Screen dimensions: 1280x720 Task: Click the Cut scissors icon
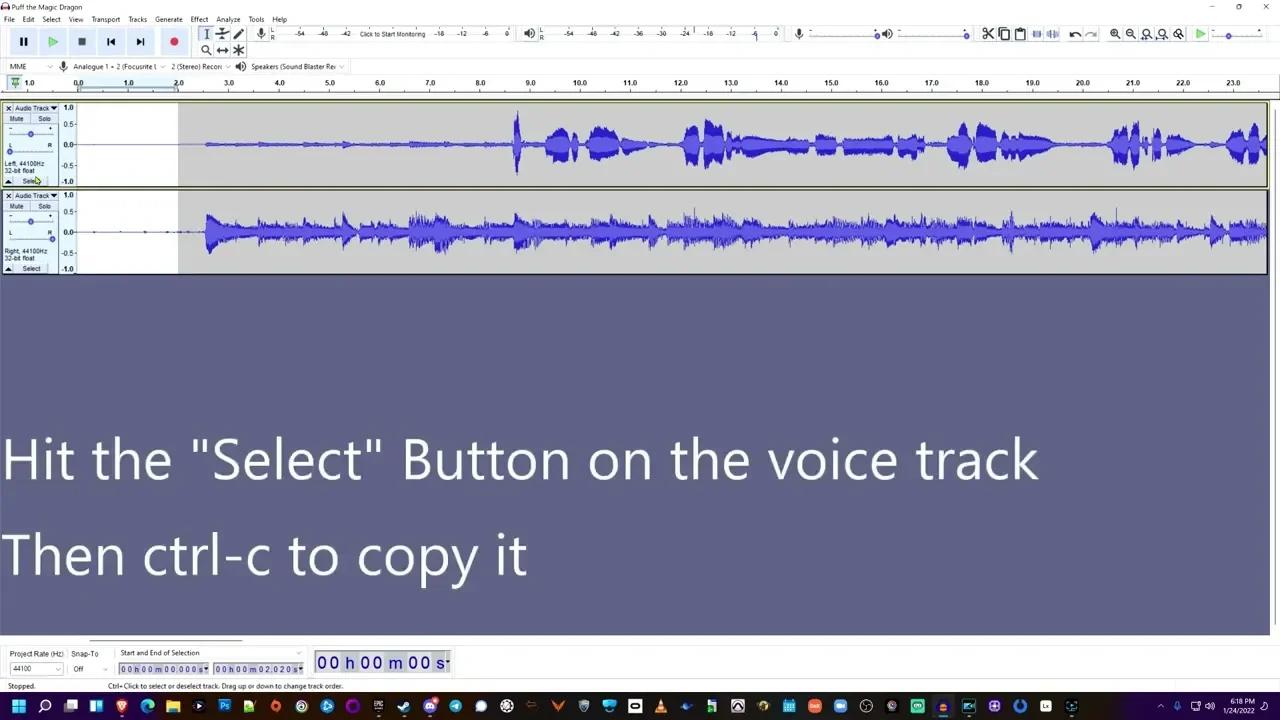coord(988,34)
